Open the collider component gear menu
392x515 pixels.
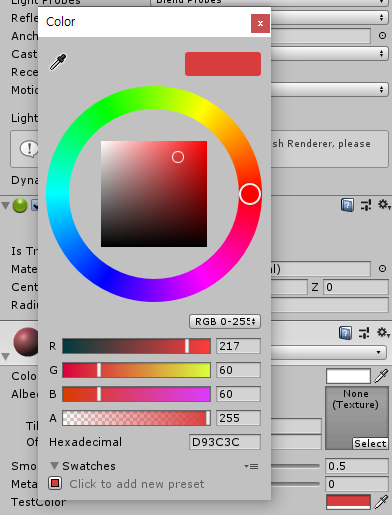pyautogui.click(x=384, y=204)
